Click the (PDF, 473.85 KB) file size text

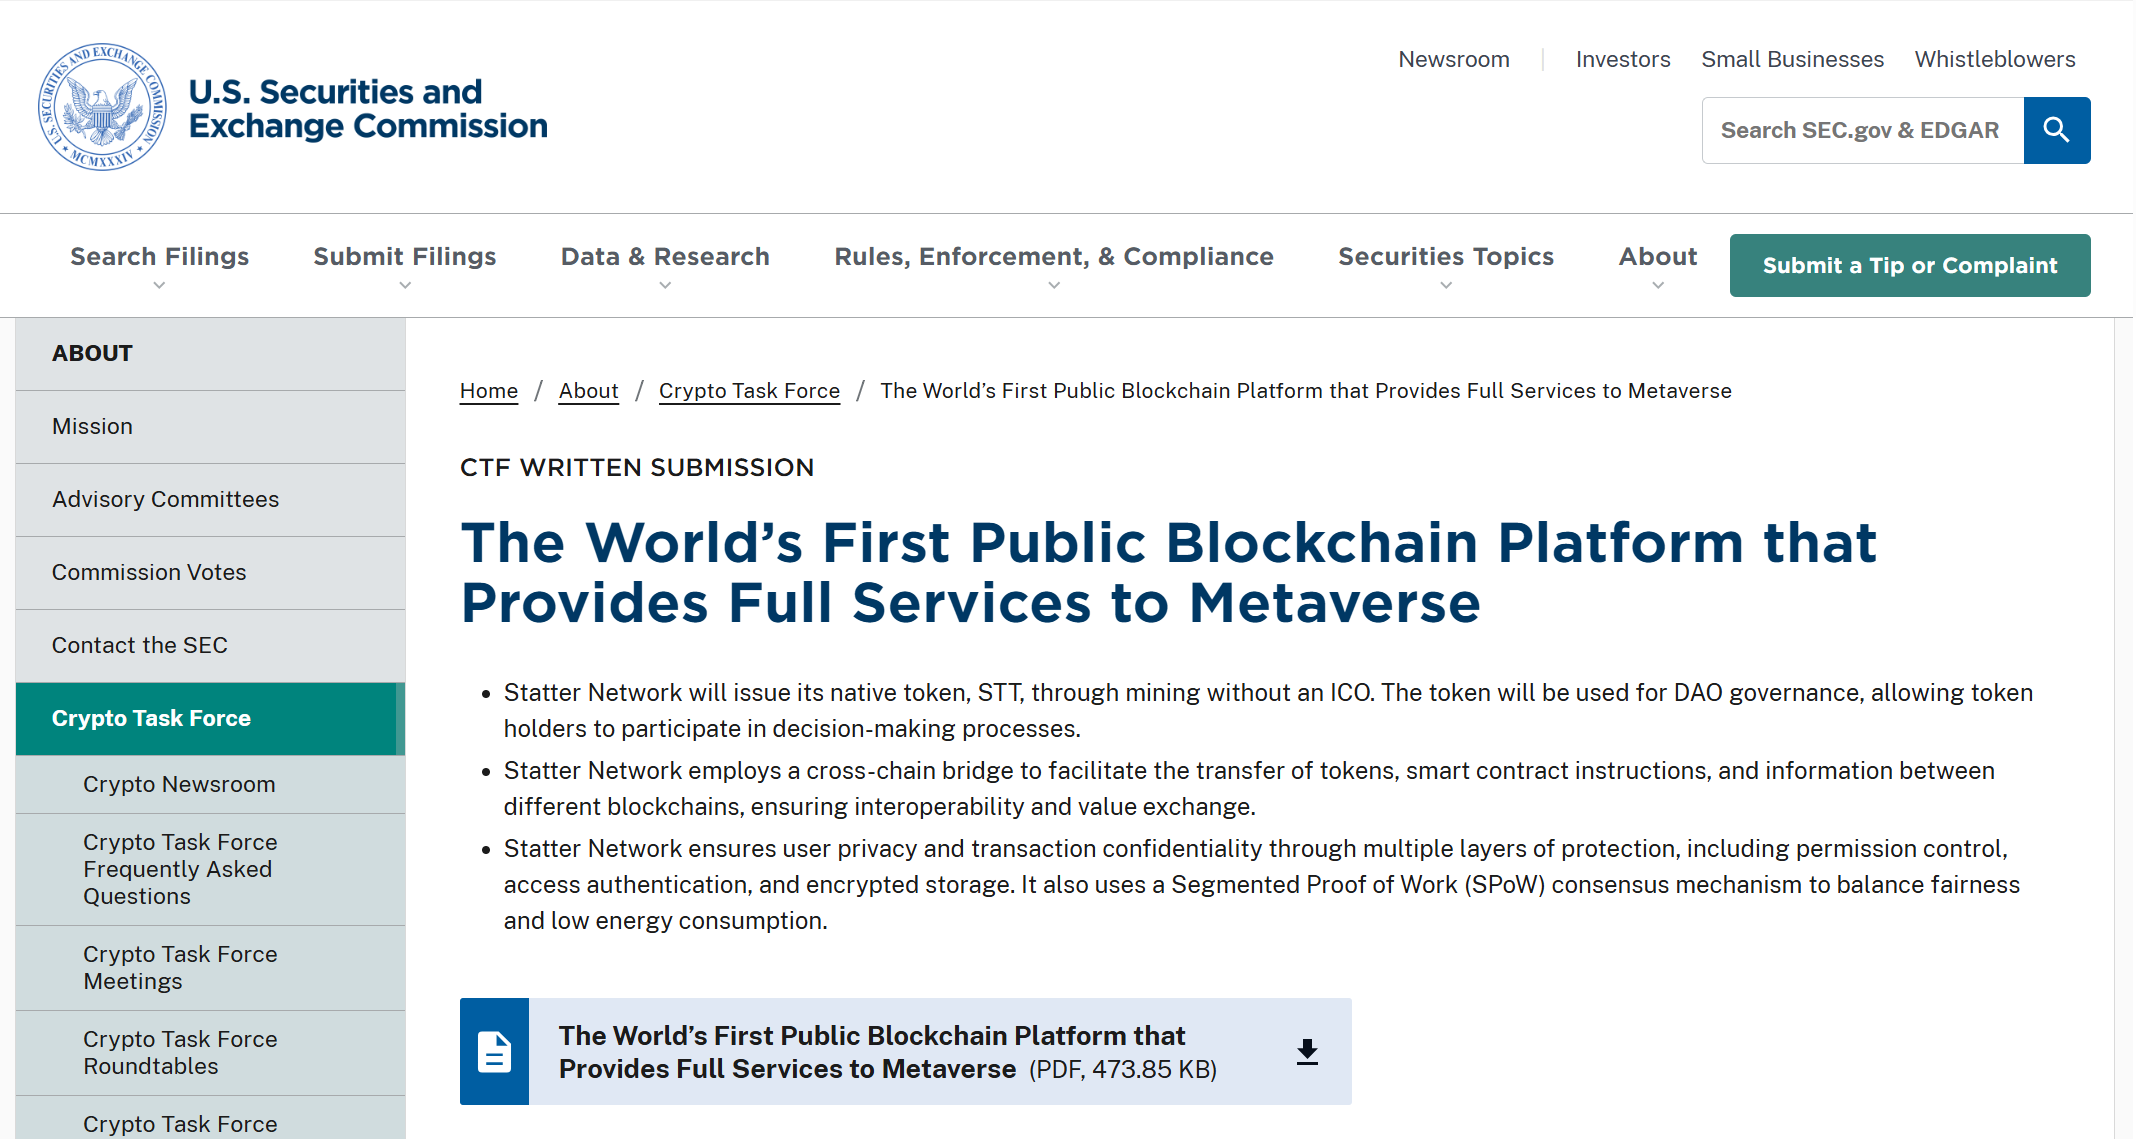coord(1123,1070)
